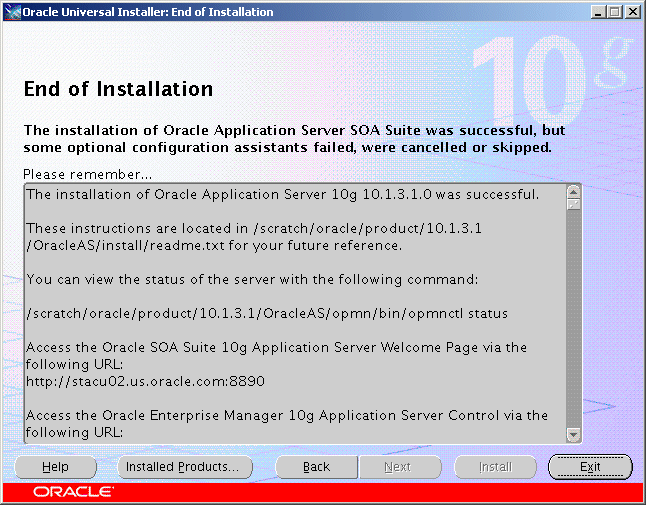This screenshot has width=646, height=505.
Task: Click the disabled Next button
Action: [398, 467]
